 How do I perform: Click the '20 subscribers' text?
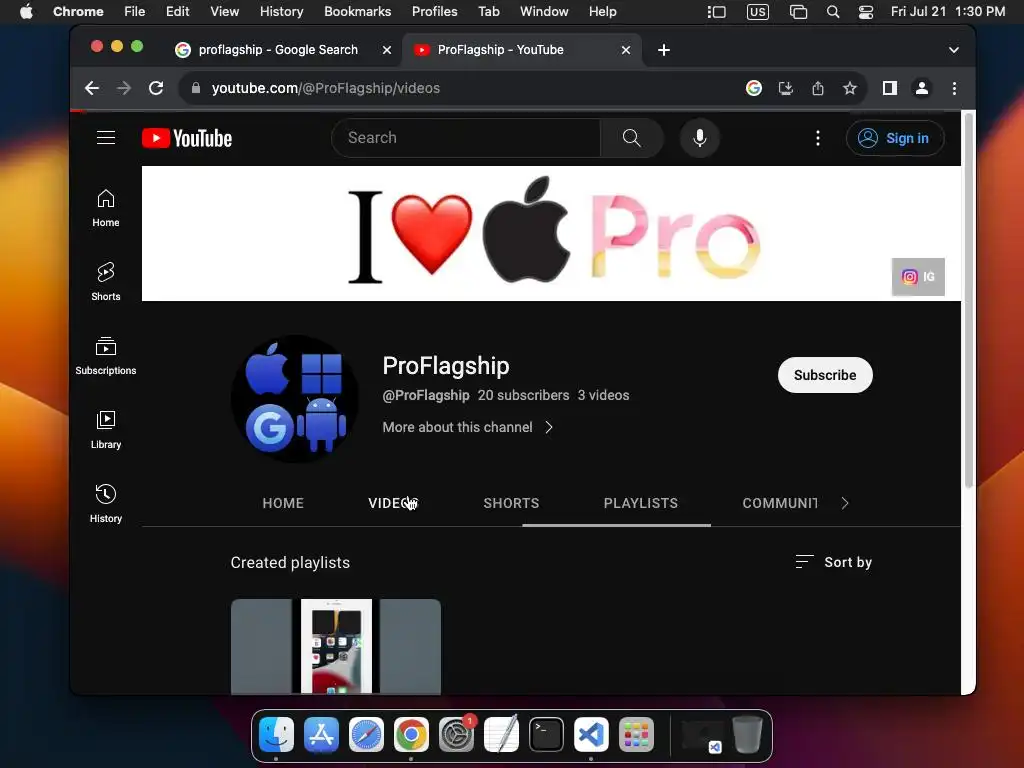click(523, 395)
